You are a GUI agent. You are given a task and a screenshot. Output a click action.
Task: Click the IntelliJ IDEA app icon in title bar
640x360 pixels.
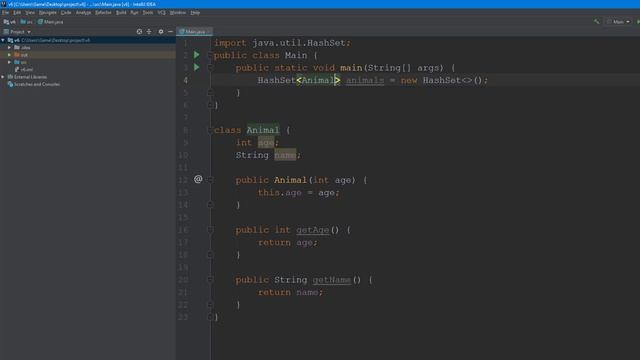pos(4,4)
